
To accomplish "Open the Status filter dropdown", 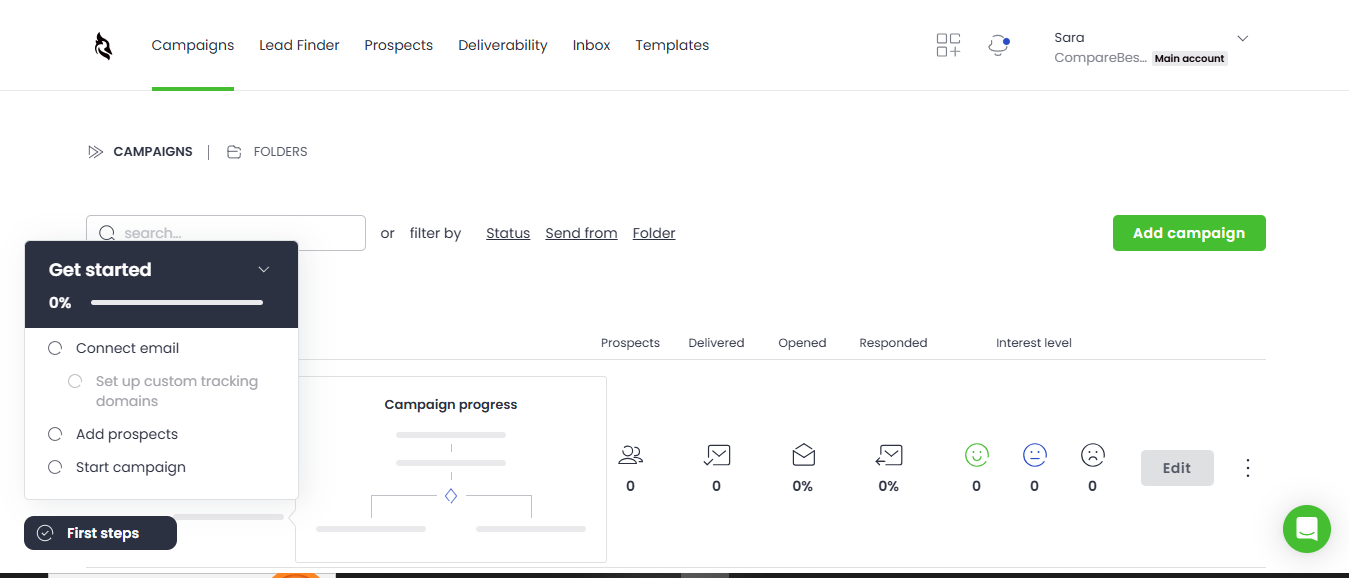I will [x=508, y=233].
